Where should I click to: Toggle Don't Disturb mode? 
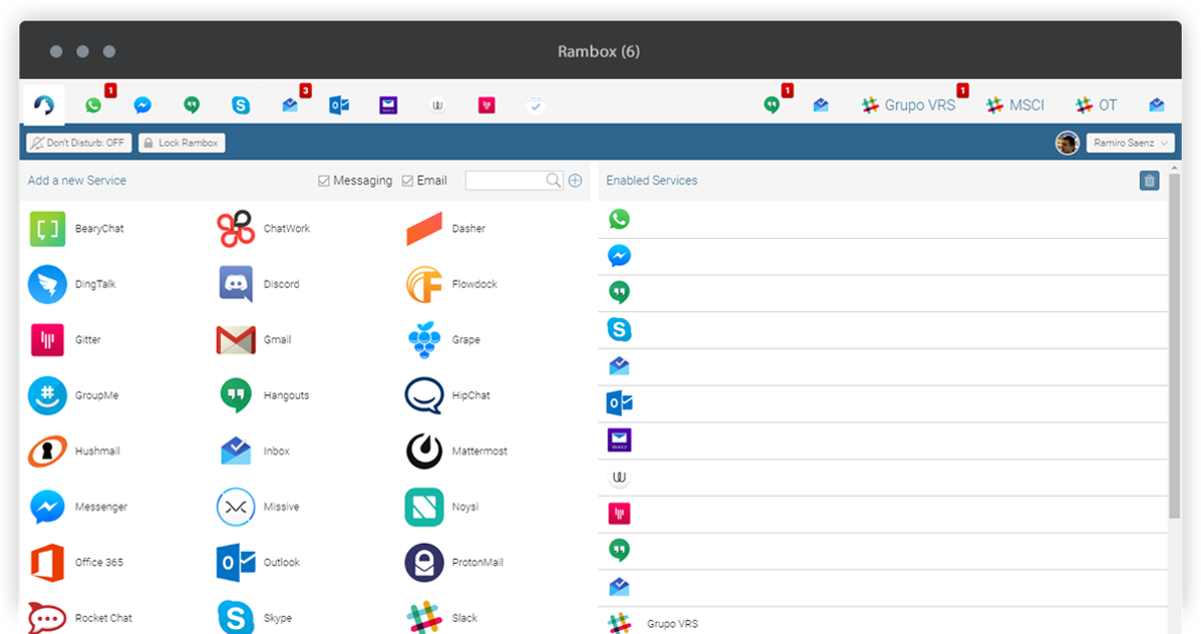pyautogui.click(x=79, y=143)
